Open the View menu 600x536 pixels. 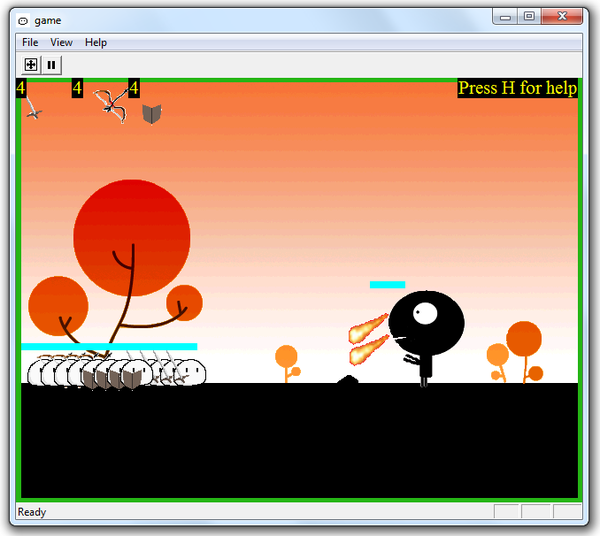click(x=61, y=42)
